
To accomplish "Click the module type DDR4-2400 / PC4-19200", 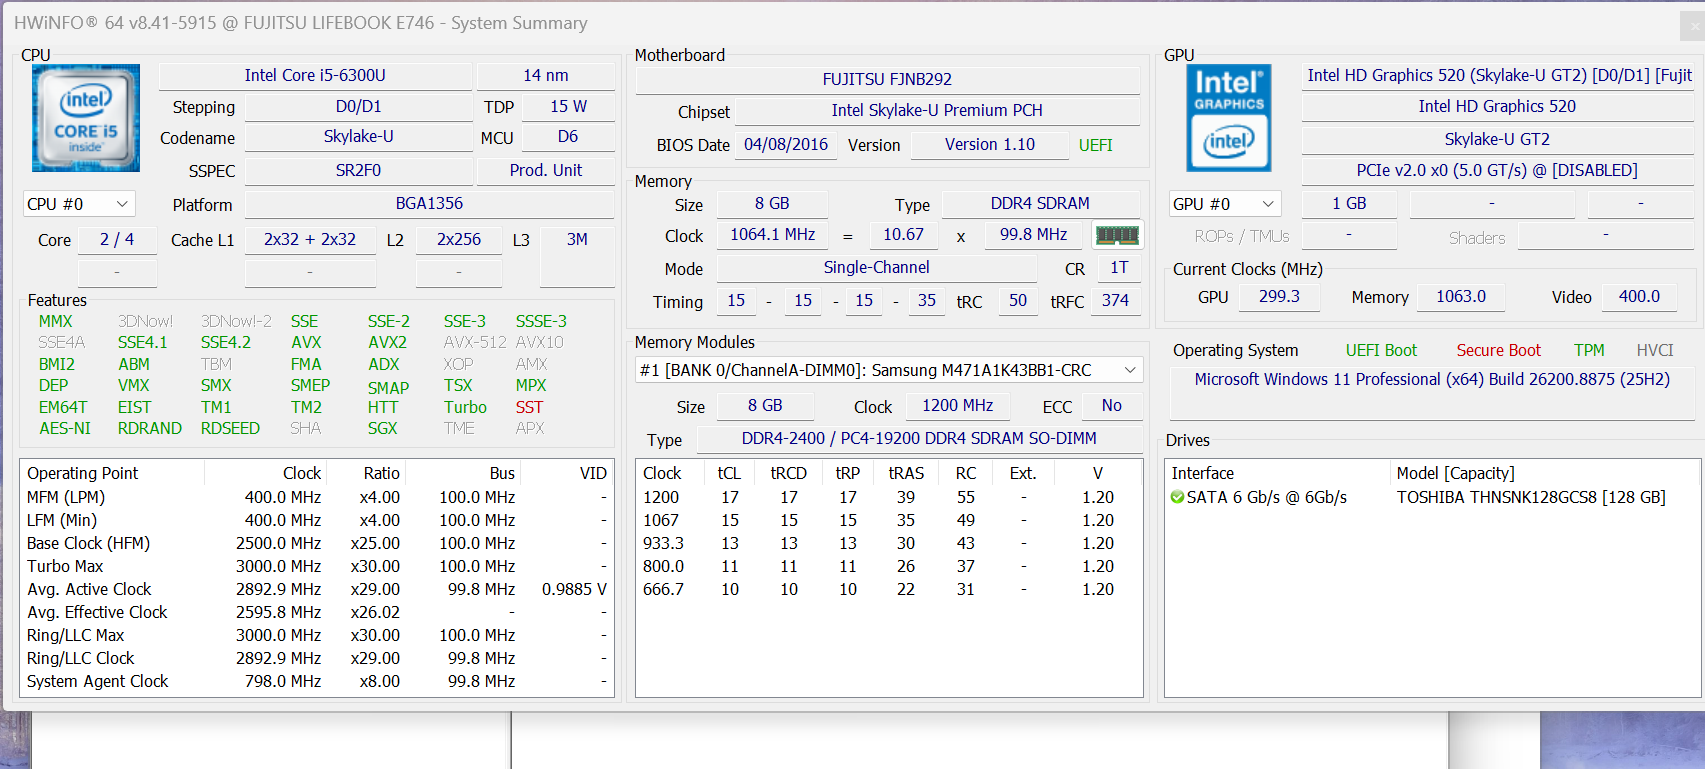I will [x=919, y=439].
